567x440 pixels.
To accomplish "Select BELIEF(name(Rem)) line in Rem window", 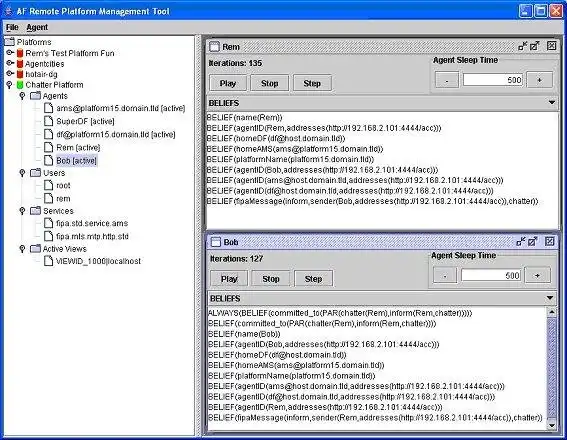I will pos(244,117).
